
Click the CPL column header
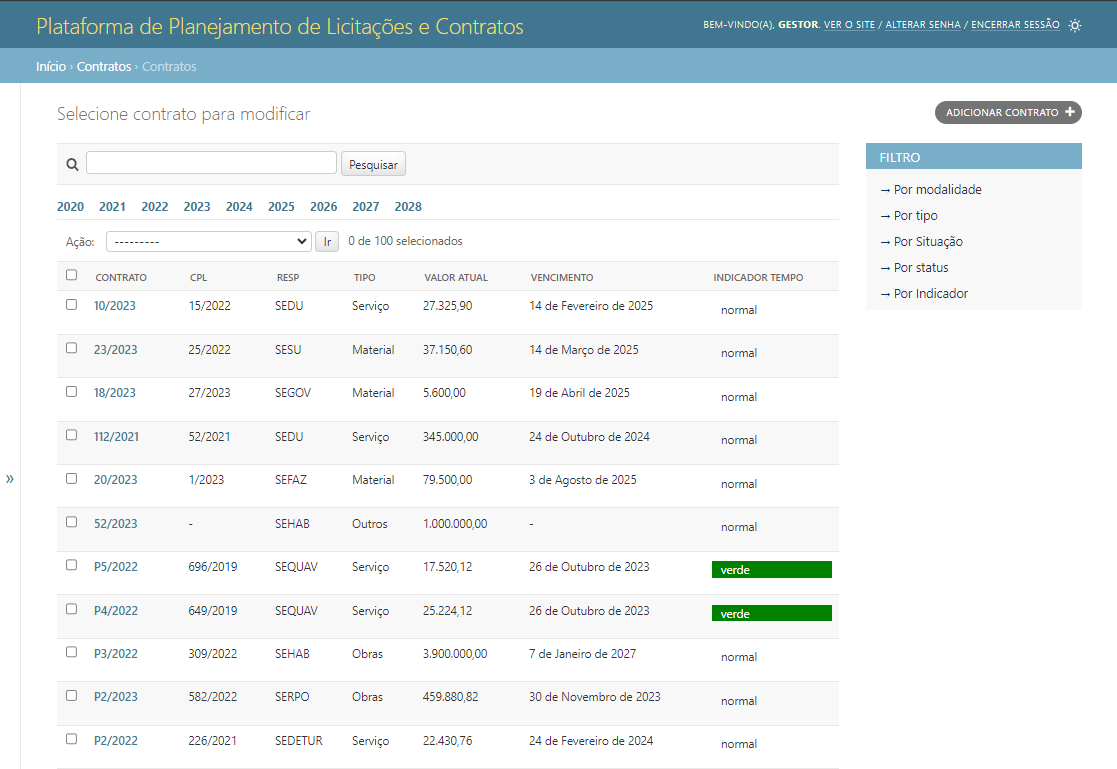199,277
